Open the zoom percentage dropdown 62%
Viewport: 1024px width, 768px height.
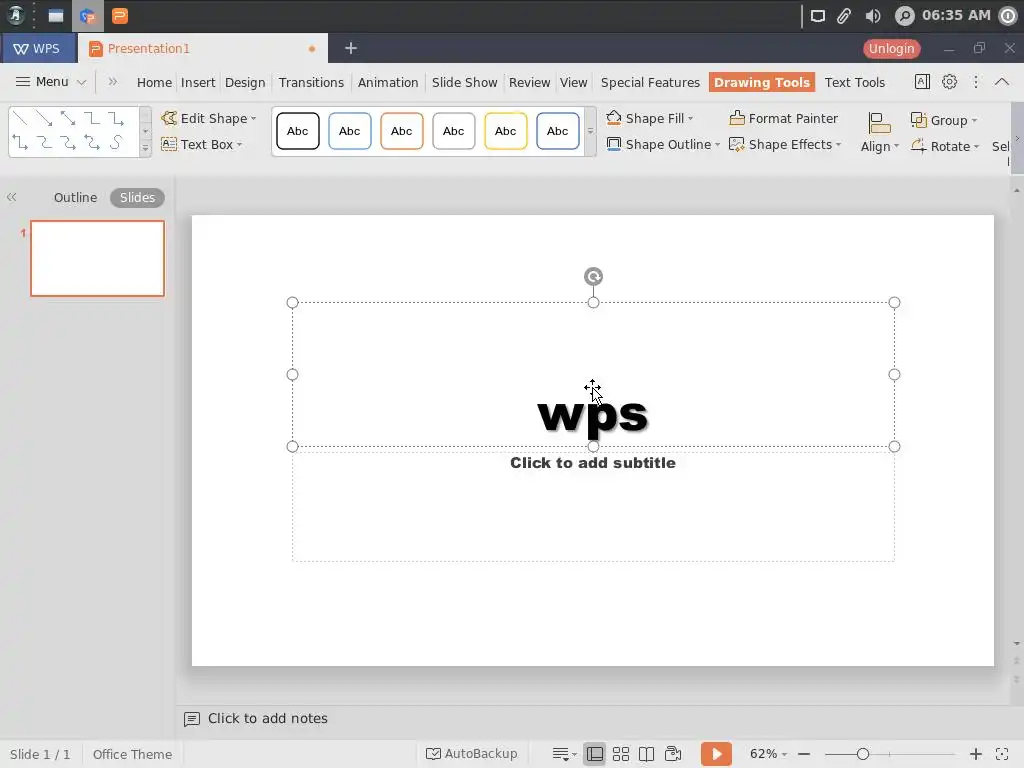(768, 754)
